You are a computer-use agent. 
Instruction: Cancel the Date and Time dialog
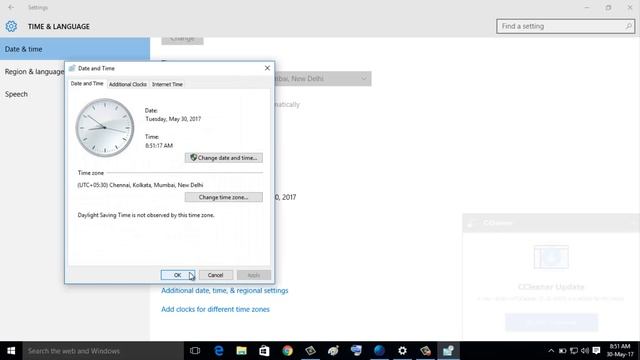216,275
